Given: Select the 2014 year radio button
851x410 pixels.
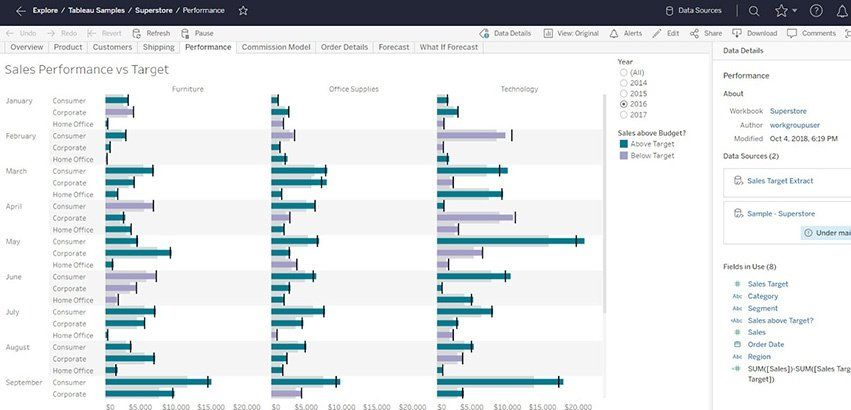Looking at the screenshot, I should pyautogui.click(x=624, y=82).
